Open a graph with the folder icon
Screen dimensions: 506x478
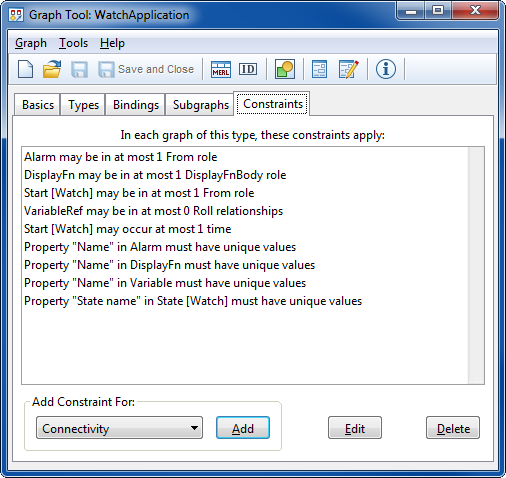pyautogui.click(x=52, y=69)
